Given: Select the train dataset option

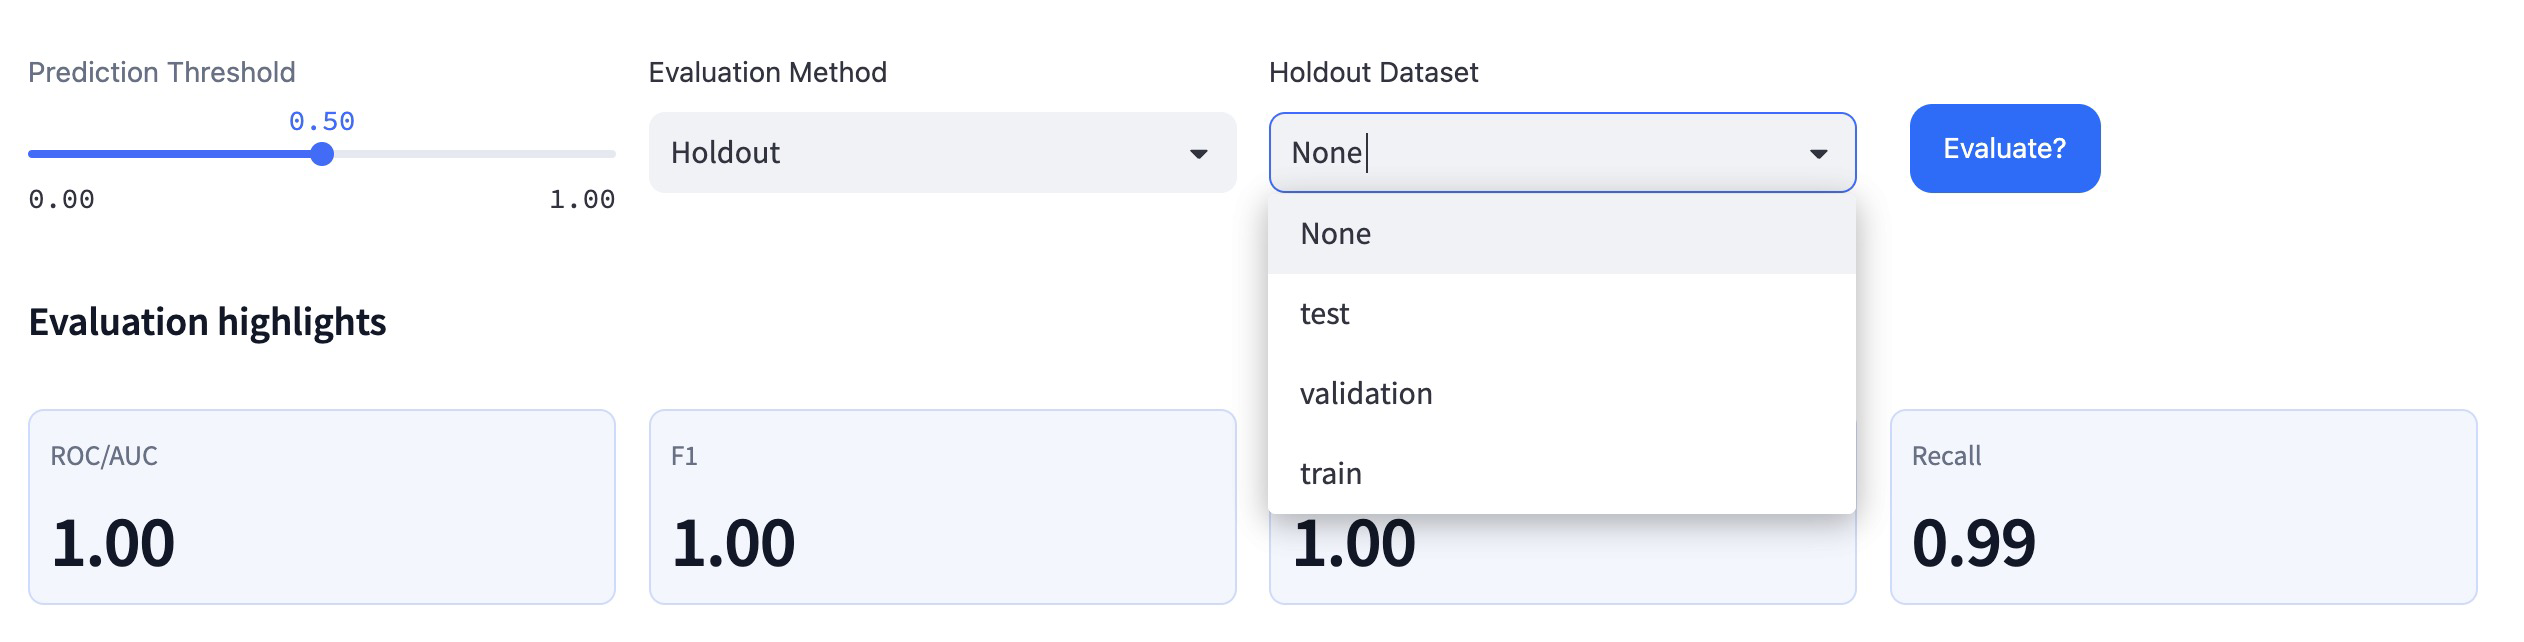Looking at the screenshot, I should (x=1331, y=474).
